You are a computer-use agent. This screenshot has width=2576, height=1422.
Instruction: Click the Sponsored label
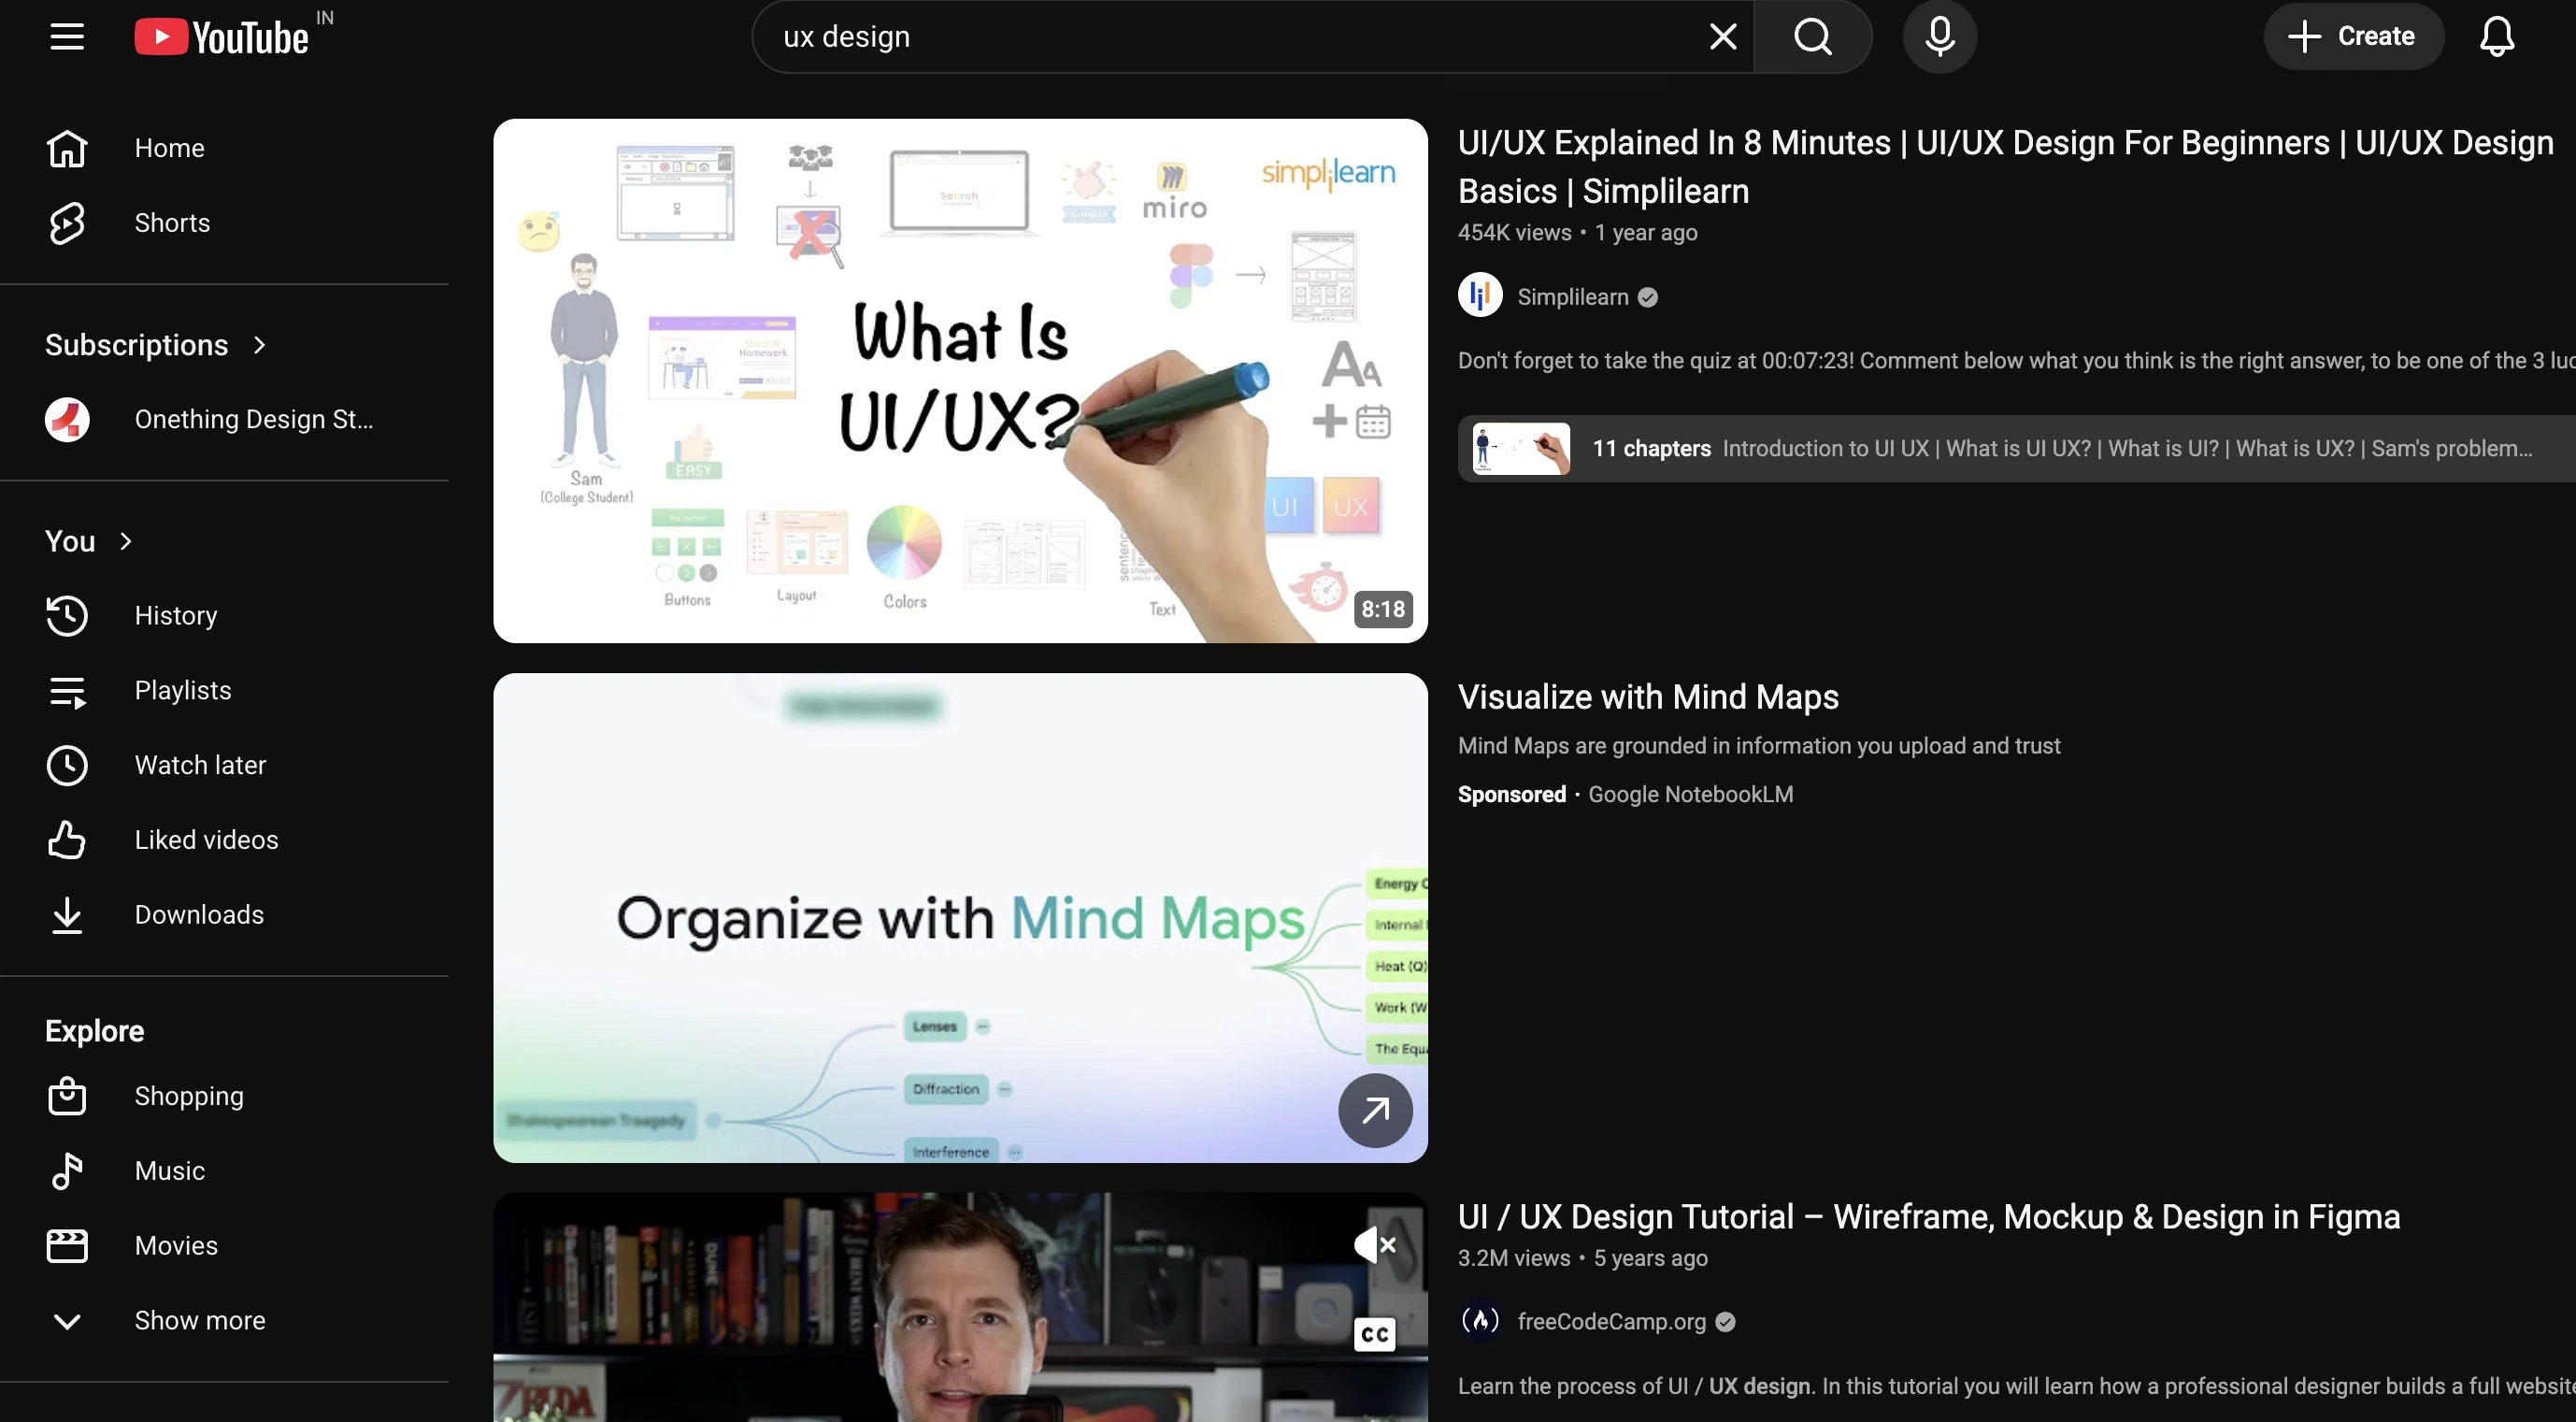click(1512, 795)
